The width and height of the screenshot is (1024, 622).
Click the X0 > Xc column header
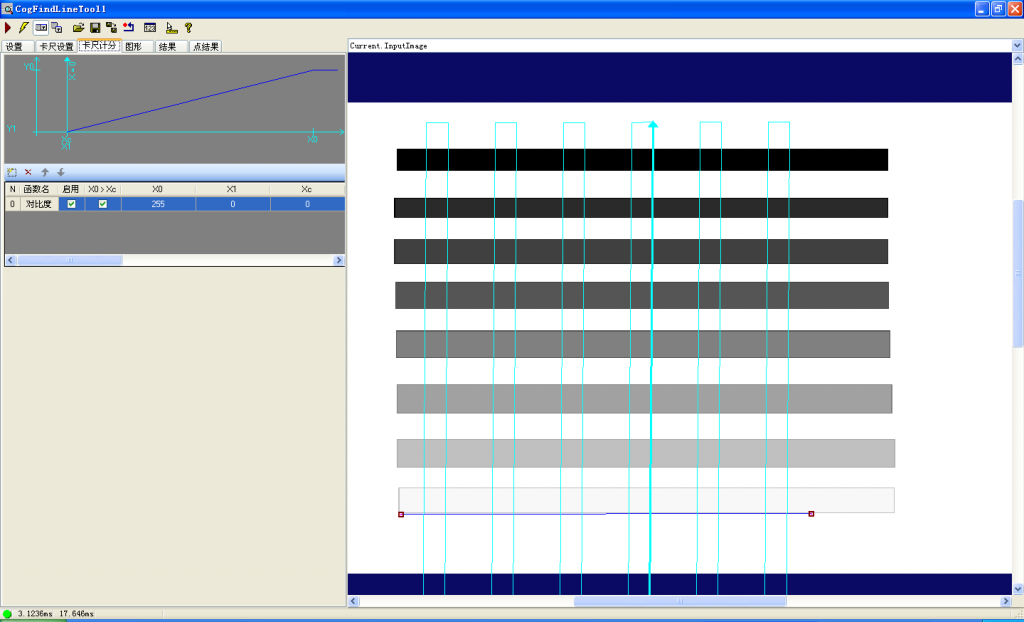[103, 189]
